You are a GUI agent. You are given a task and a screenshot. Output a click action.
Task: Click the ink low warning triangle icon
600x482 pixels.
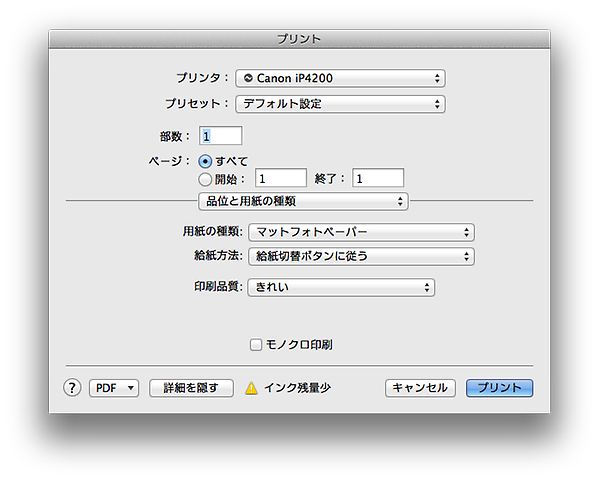tap(251, 388)
